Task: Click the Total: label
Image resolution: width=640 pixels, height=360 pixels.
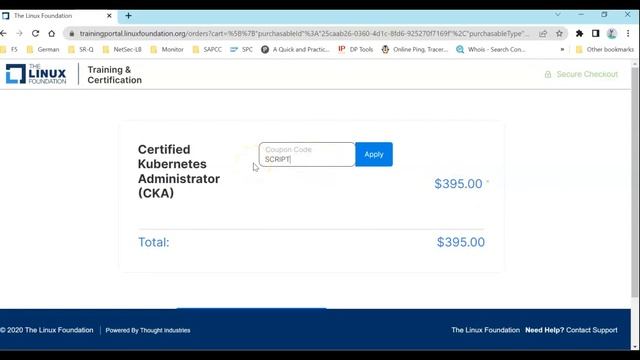Action: (153, 242)
